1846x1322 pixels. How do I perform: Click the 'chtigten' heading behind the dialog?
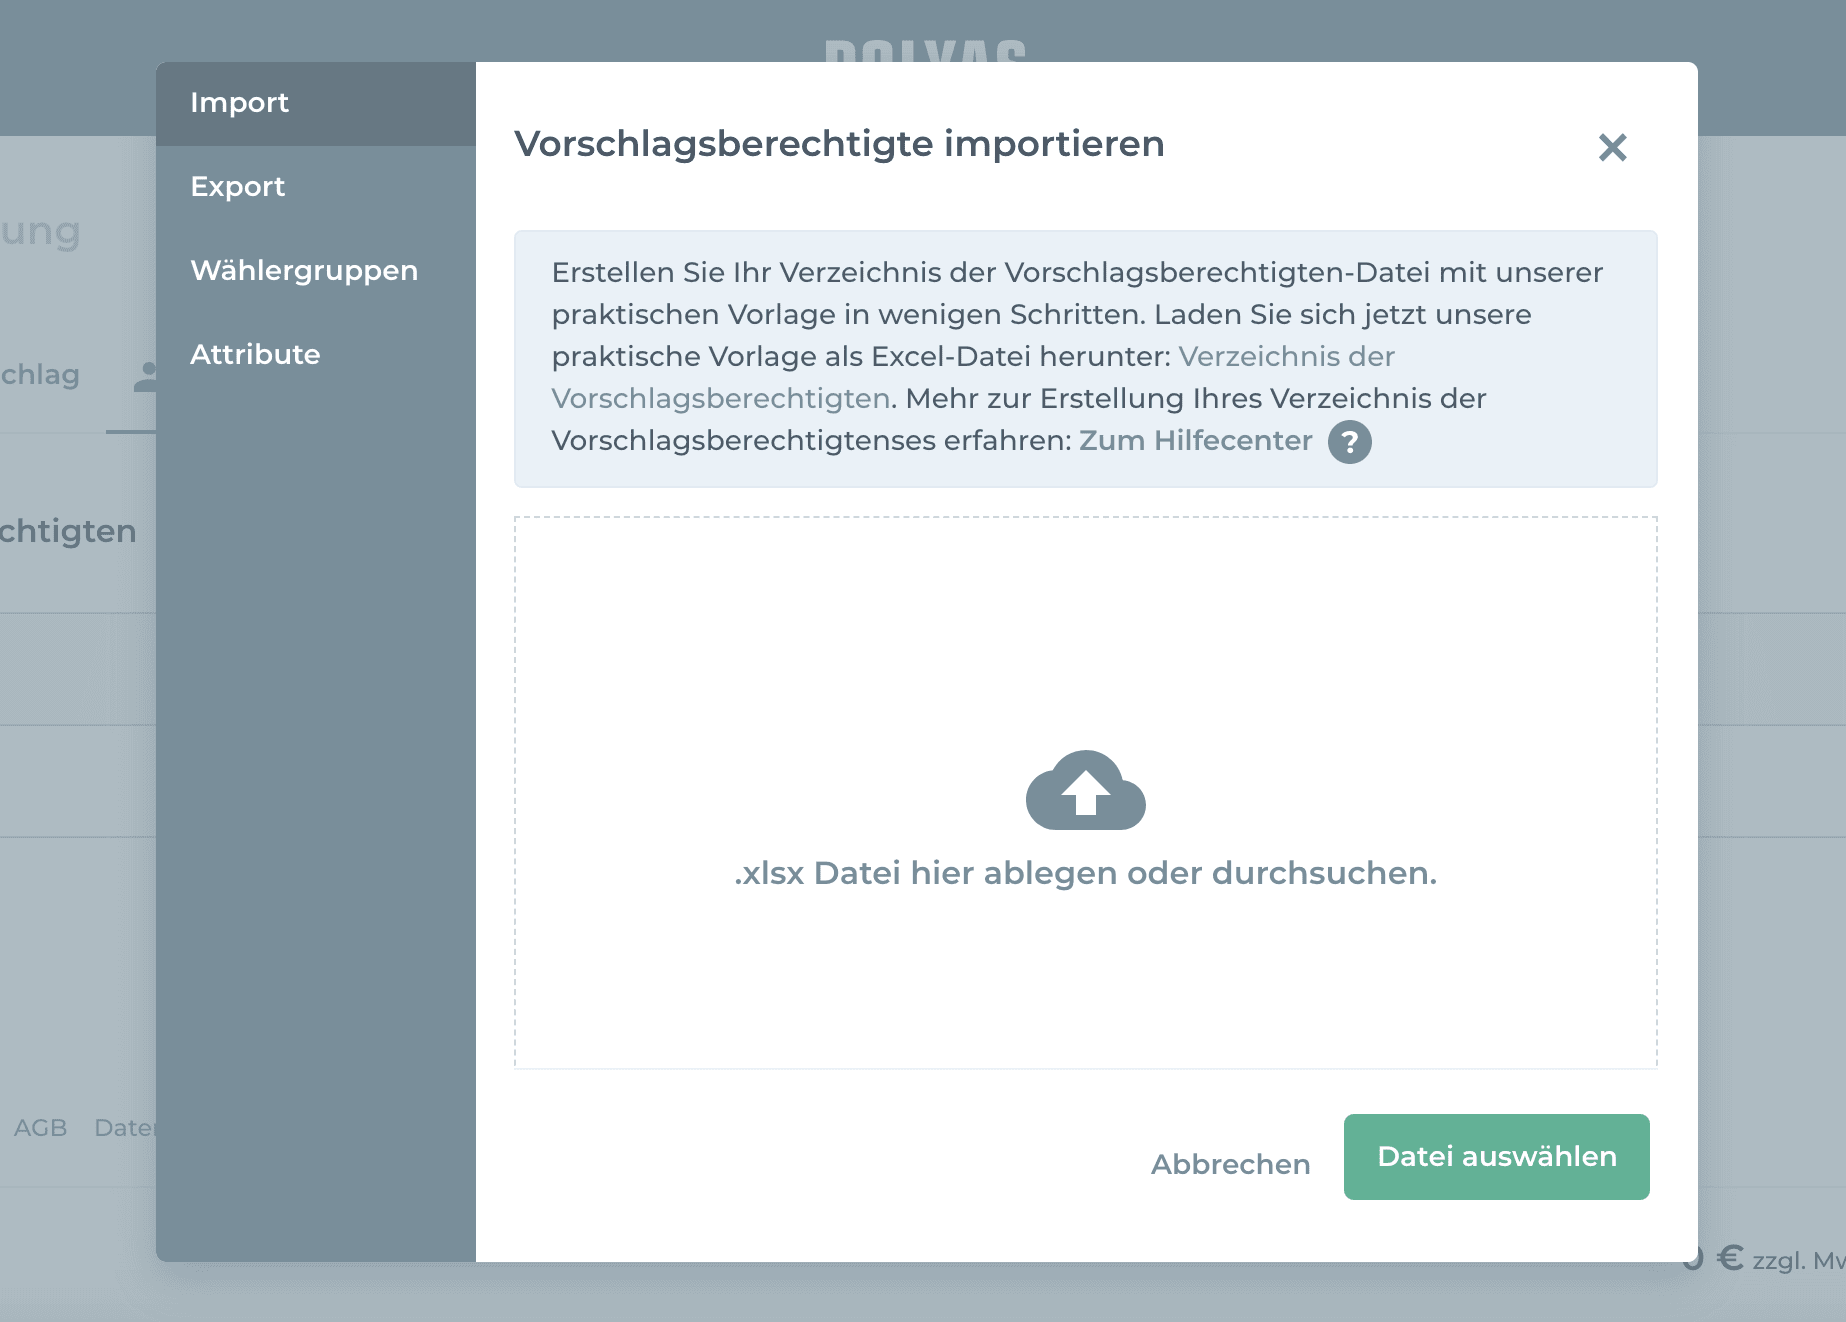point(68,531)
